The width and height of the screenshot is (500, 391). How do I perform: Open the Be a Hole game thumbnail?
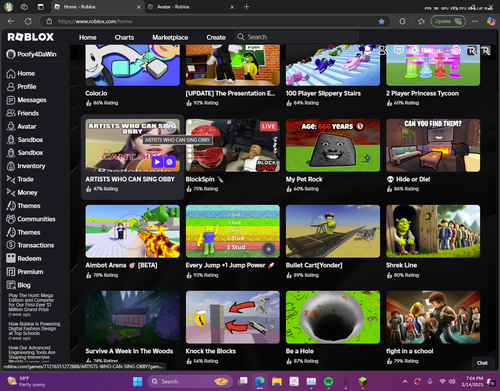[x=333, y=317]
